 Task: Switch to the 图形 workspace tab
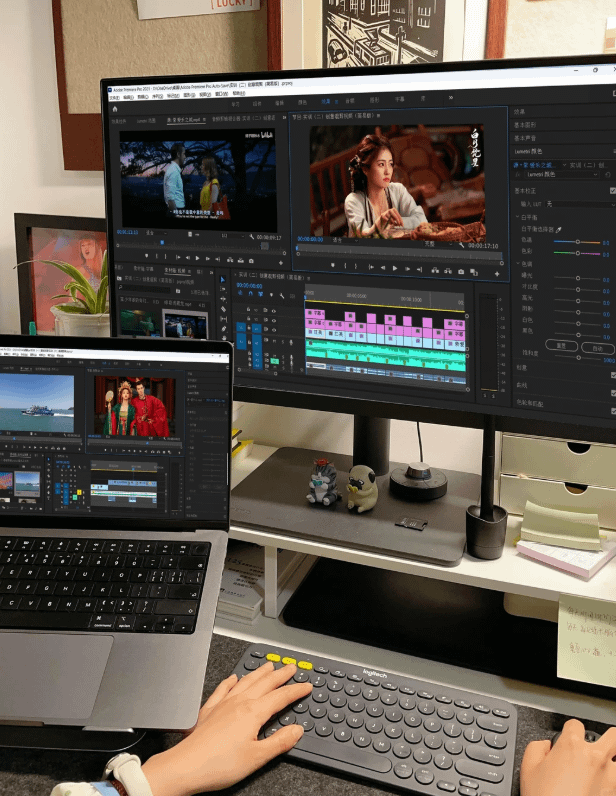pos(375,100)
